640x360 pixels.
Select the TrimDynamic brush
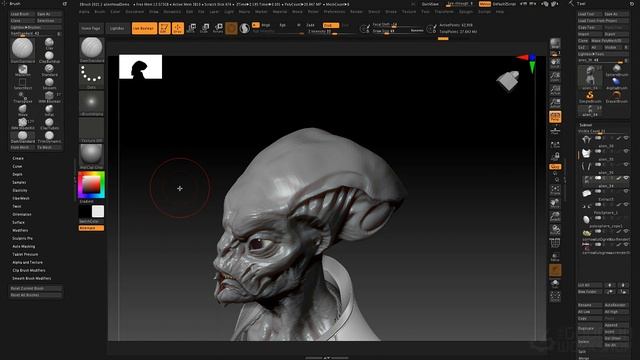[49, 136]
